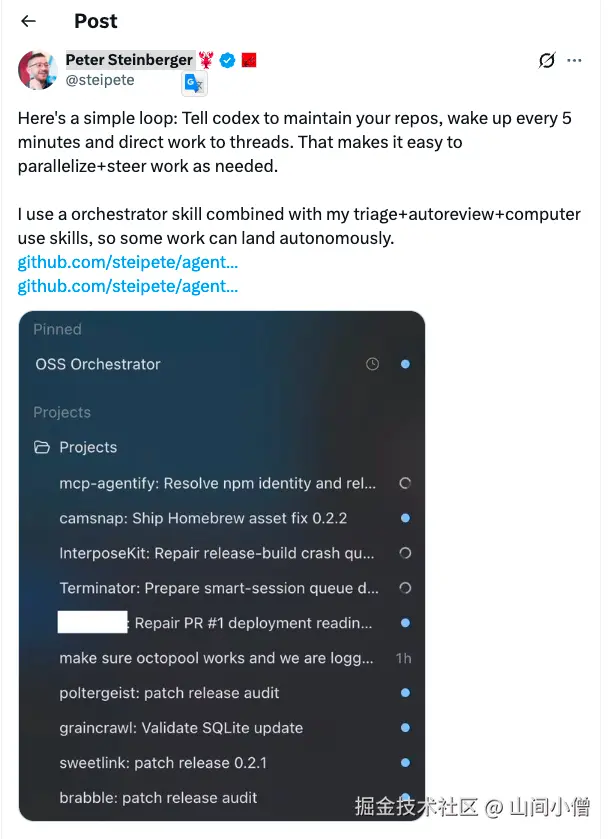611x839 pixels.
Task: Open the first github.com/steipete/agent link
Action: [x=128, y=262]
